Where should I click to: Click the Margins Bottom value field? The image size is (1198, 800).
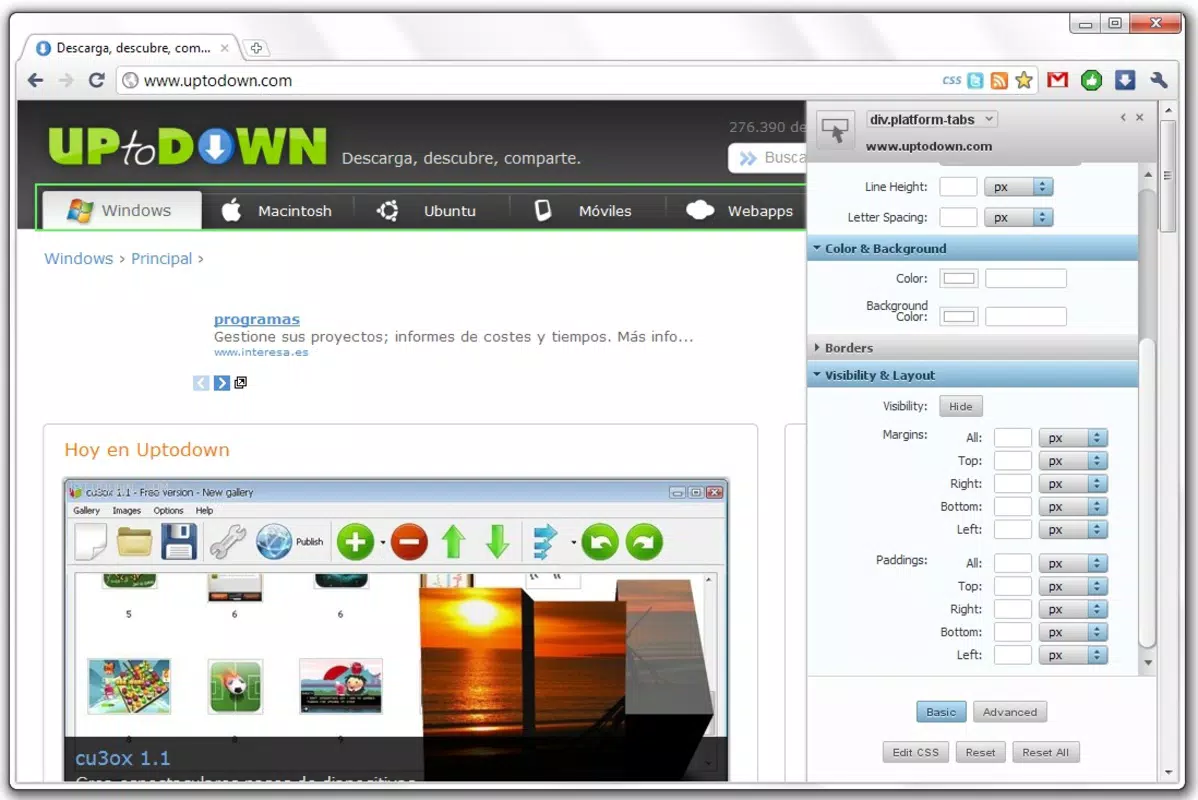pos(1012,507)
